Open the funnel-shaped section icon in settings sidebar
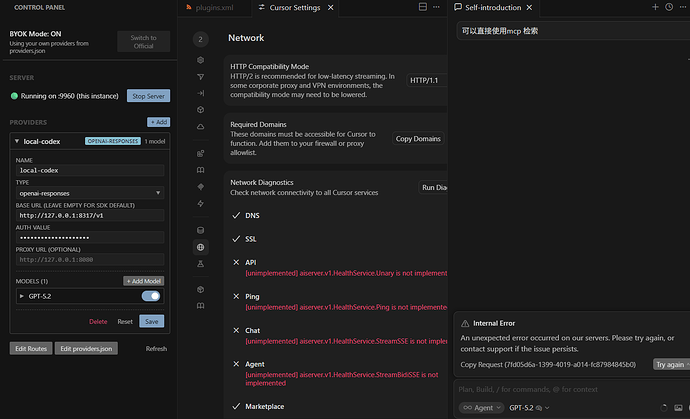The width and height of the screenshot is (690, 419). click(200, 77)
